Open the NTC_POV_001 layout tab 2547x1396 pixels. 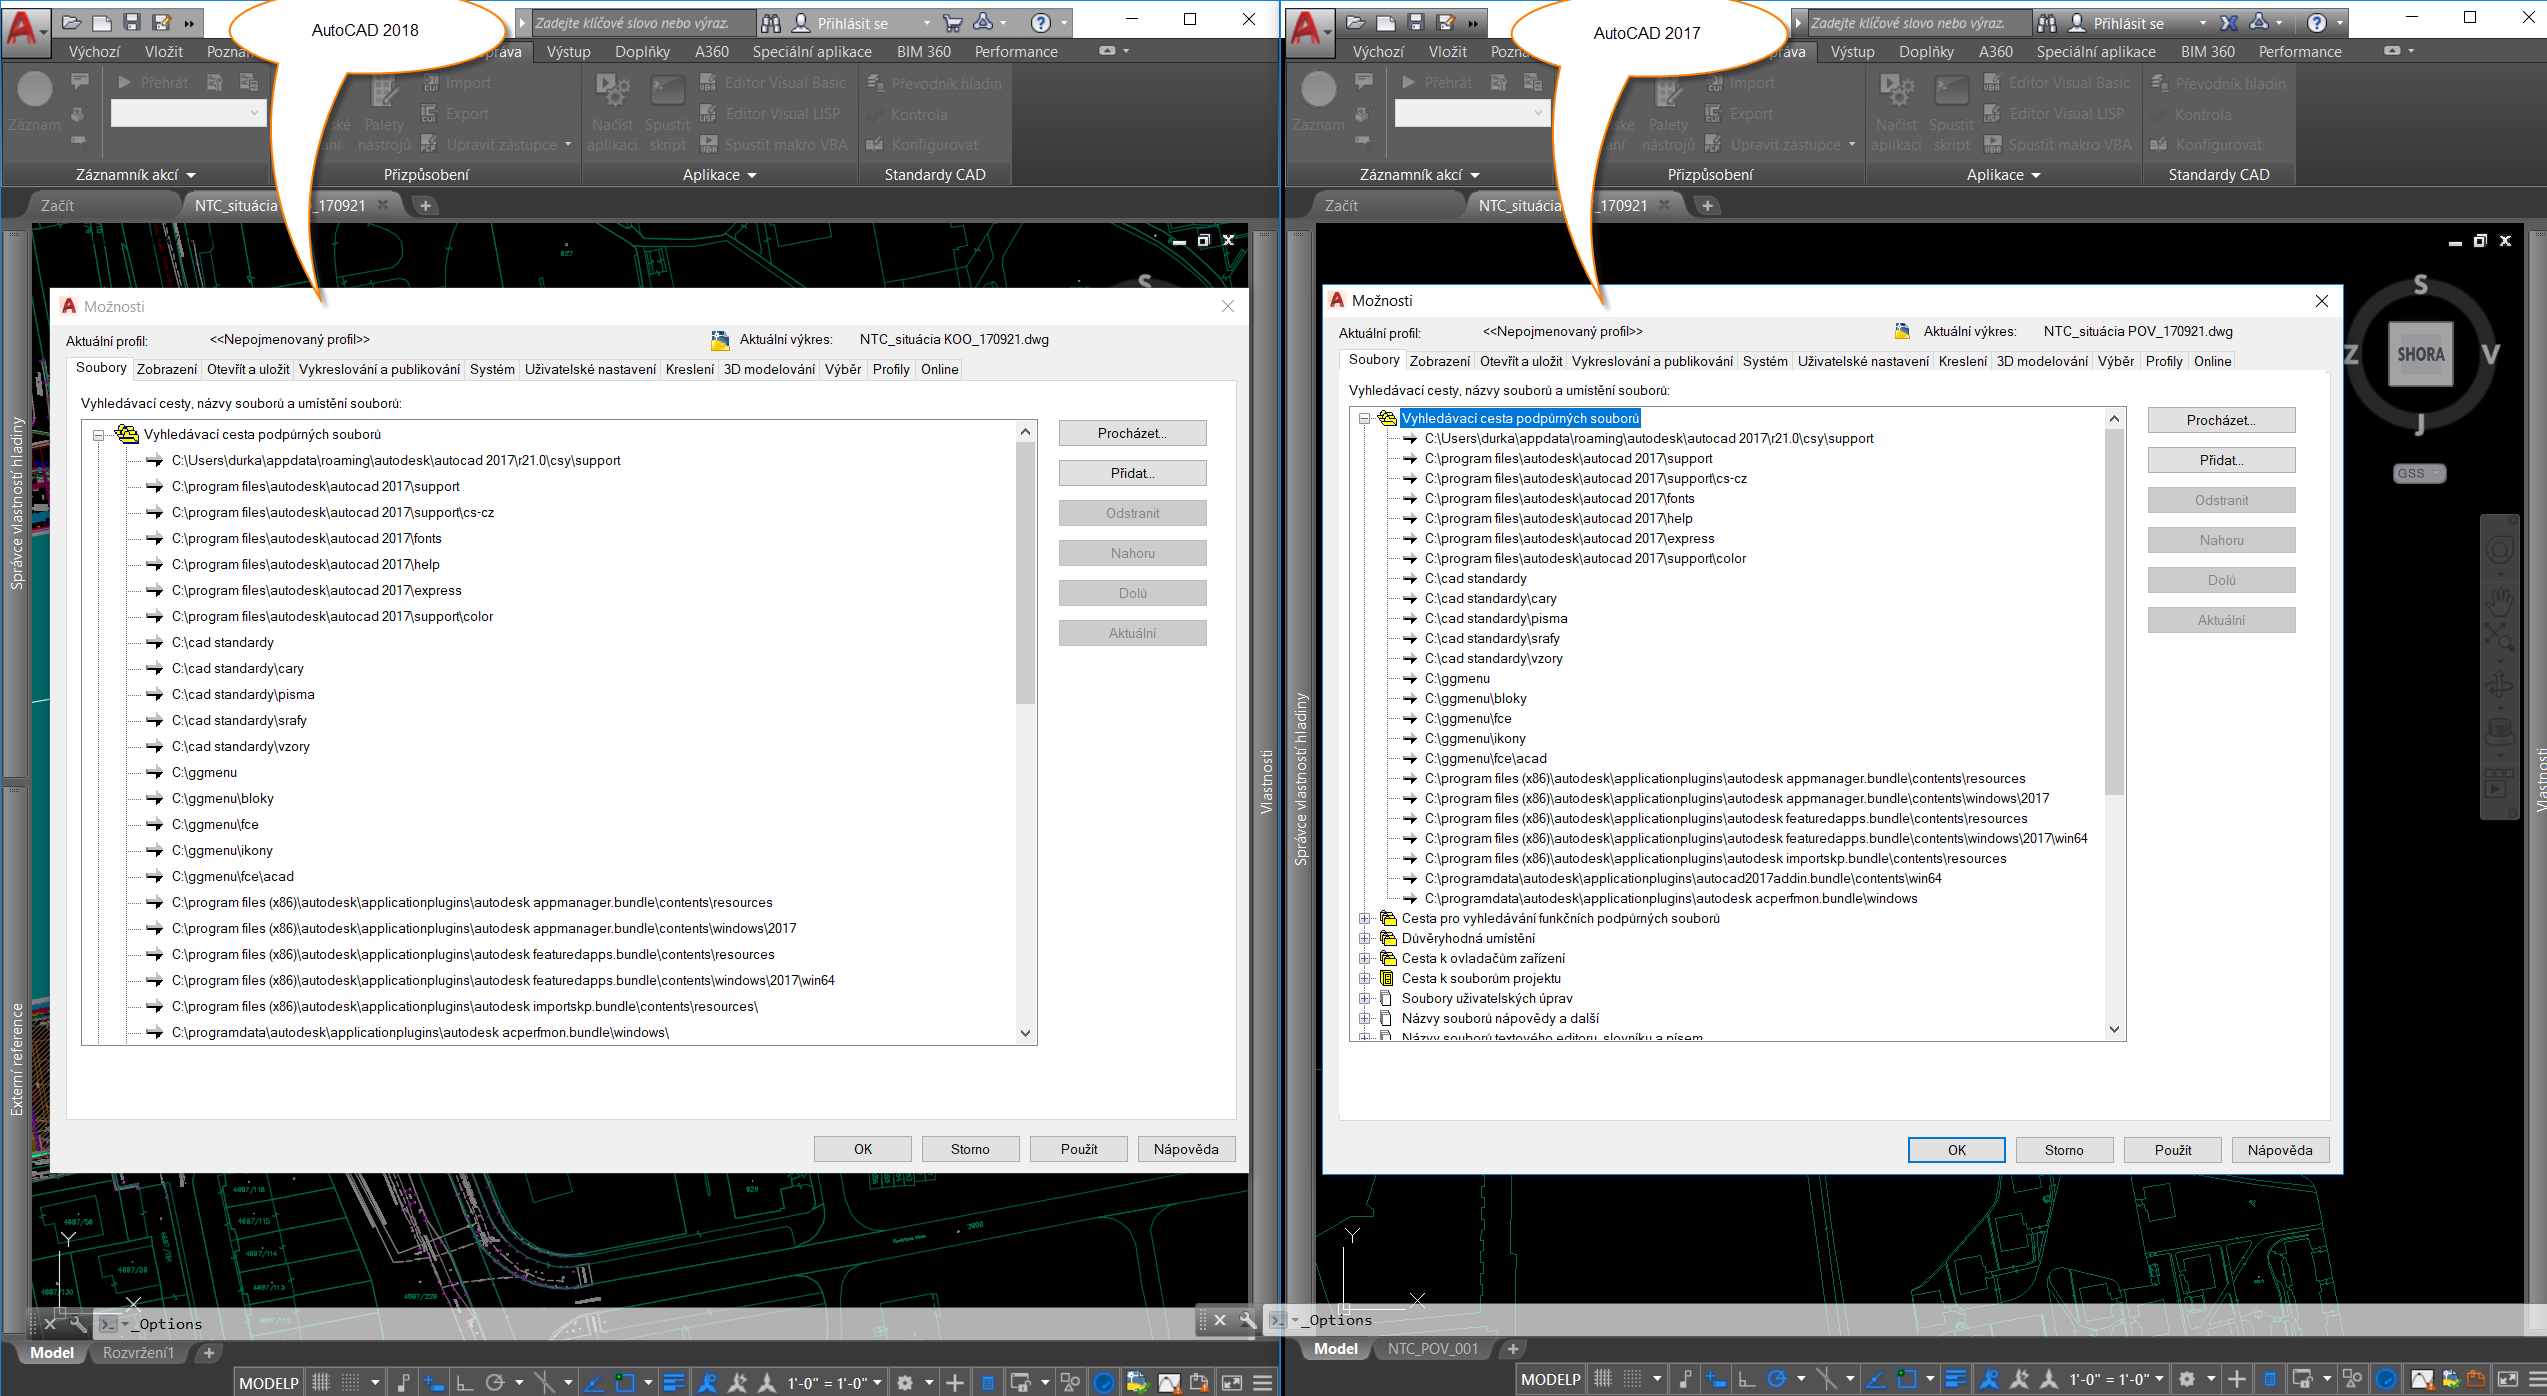point(1432,1349)
